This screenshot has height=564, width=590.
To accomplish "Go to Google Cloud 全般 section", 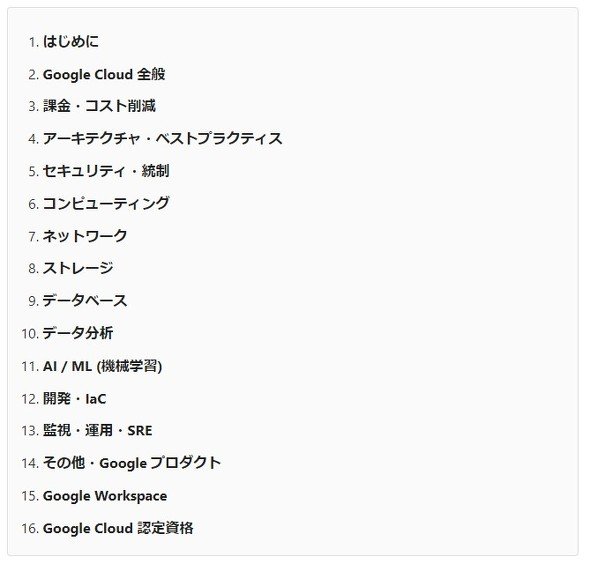I will coord(104,74).
